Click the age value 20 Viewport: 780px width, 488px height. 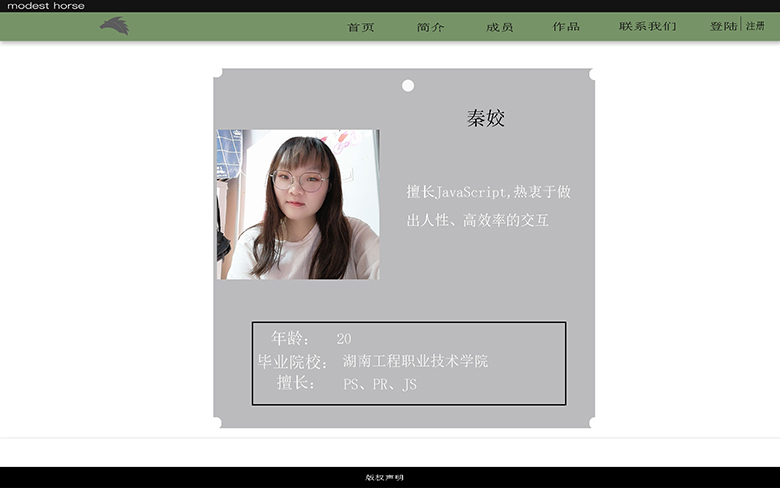pos(344,339)
